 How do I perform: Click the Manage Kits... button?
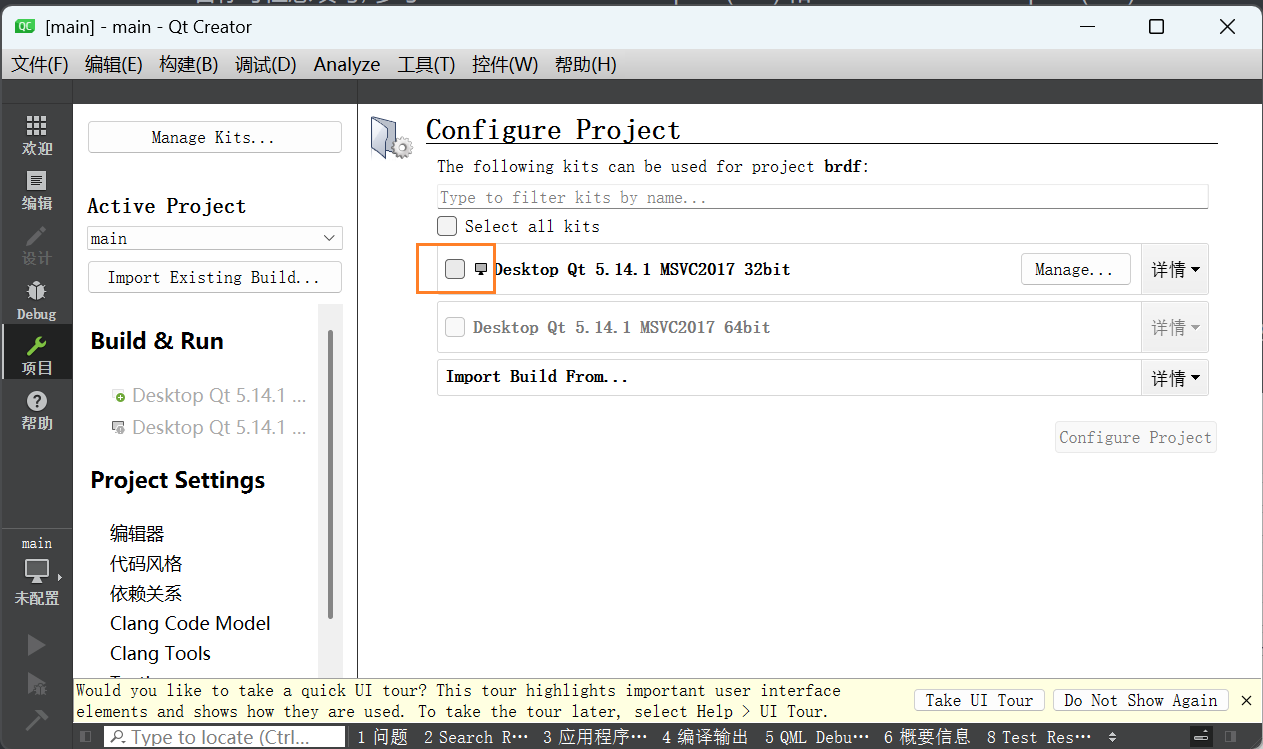[x=214, y=137]
